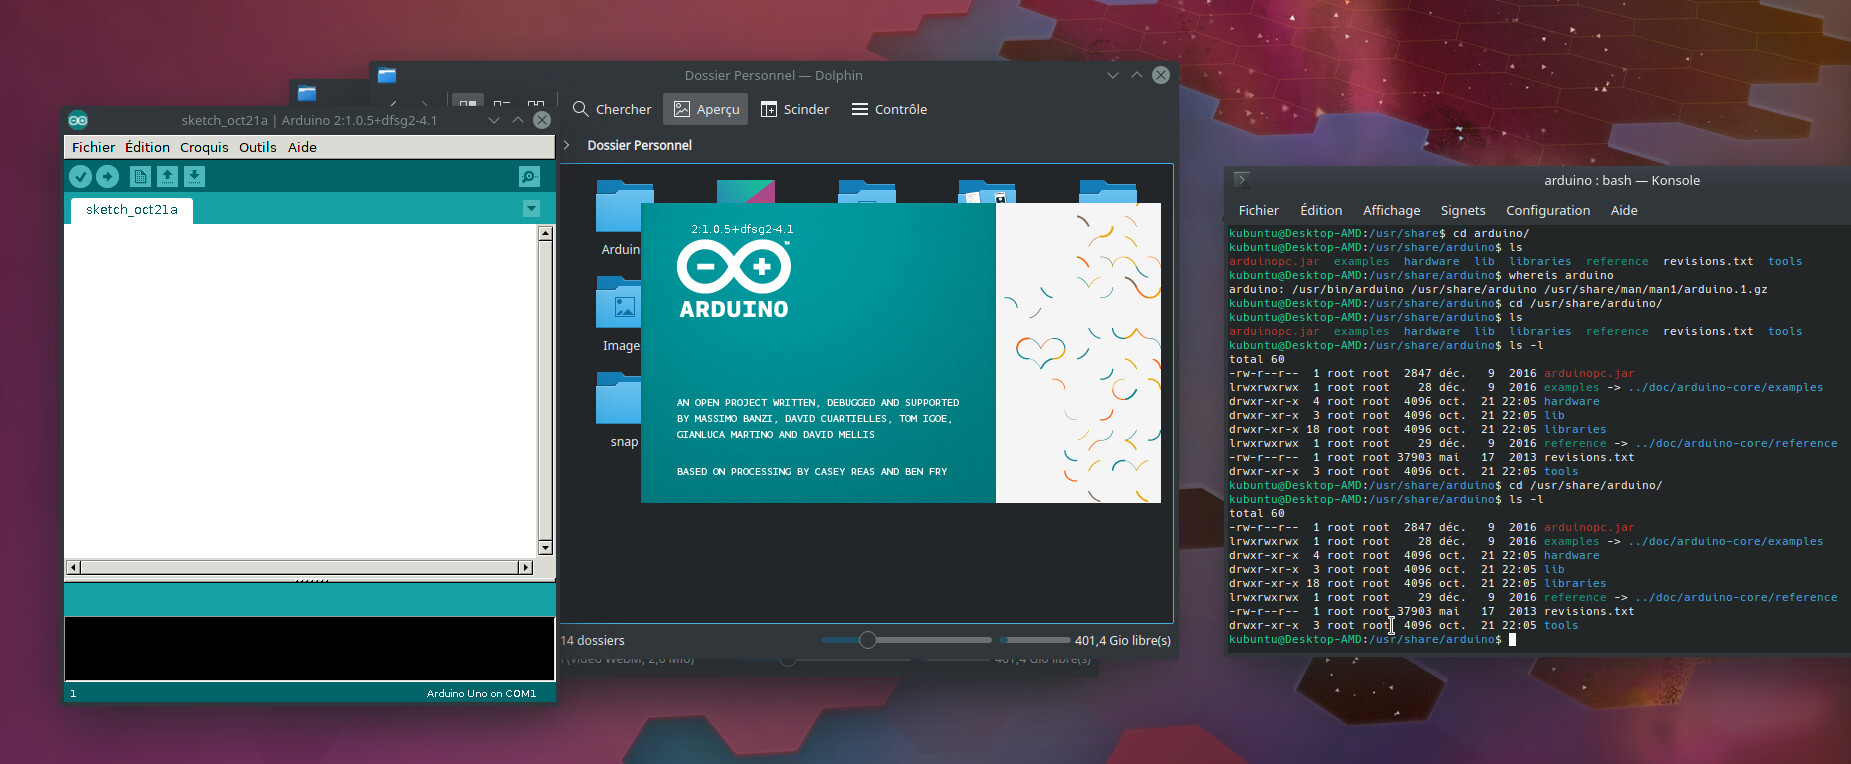This screenshot has width=1851, height=764.
Task: Click the Save sketch down-arrow icon
Action: click(194, 177)
